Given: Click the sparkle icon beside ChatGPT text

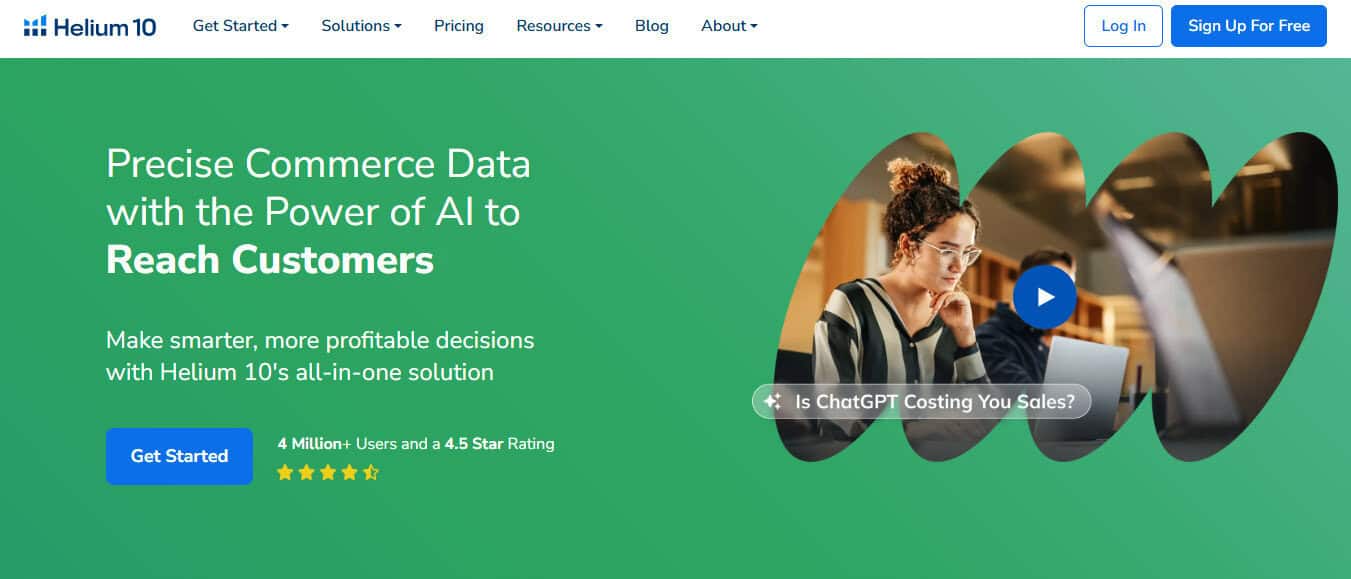Looking at the screenshot, I should (772, 402).
